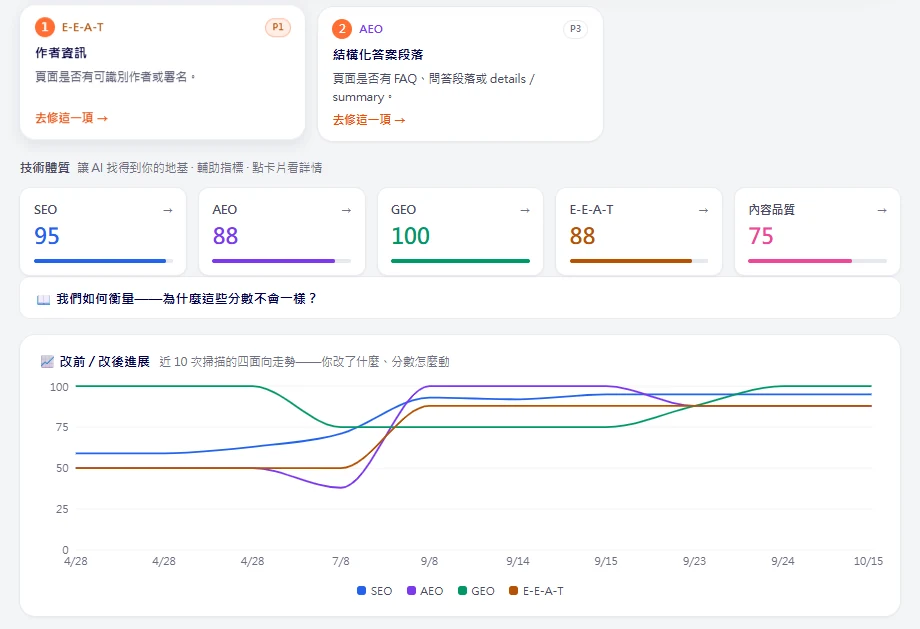Click the 內容品質 score 75
920x629 pixels.
[x=761, y=236]
